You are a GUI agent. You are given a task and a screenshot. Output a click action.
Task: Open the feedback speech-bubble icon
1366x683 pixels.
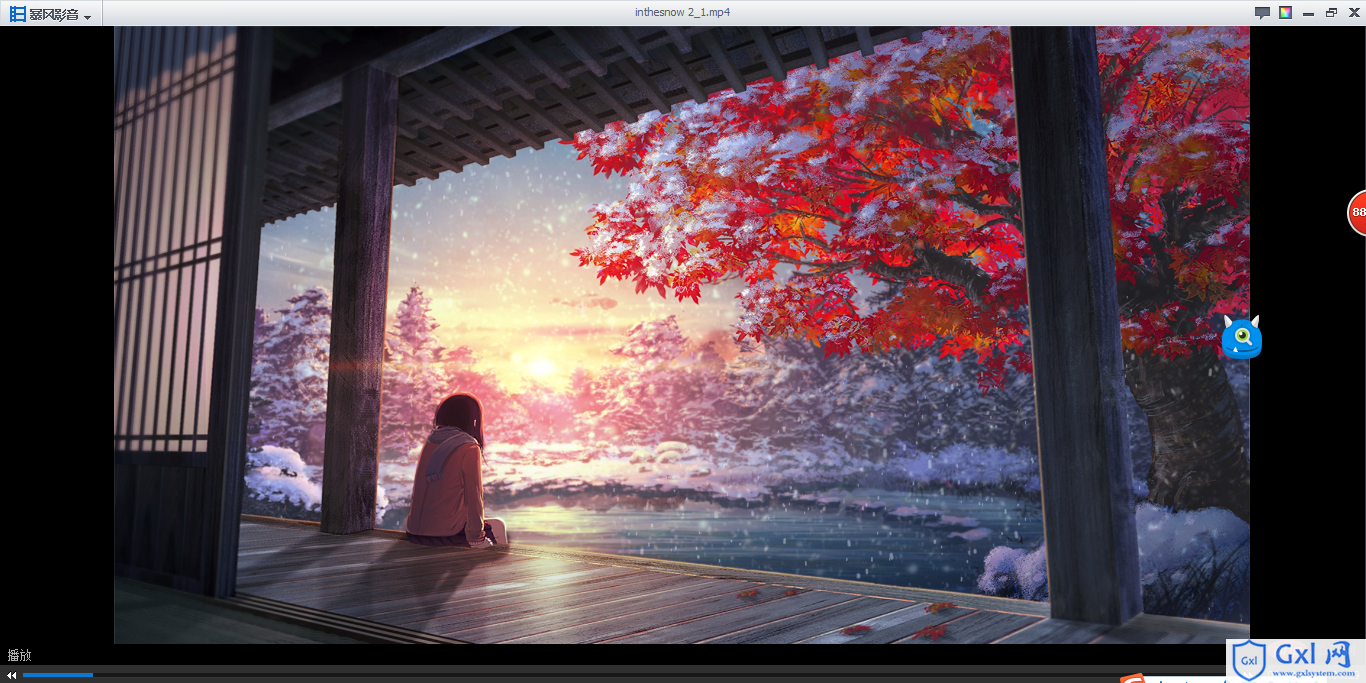click(x=1262, y=13)
